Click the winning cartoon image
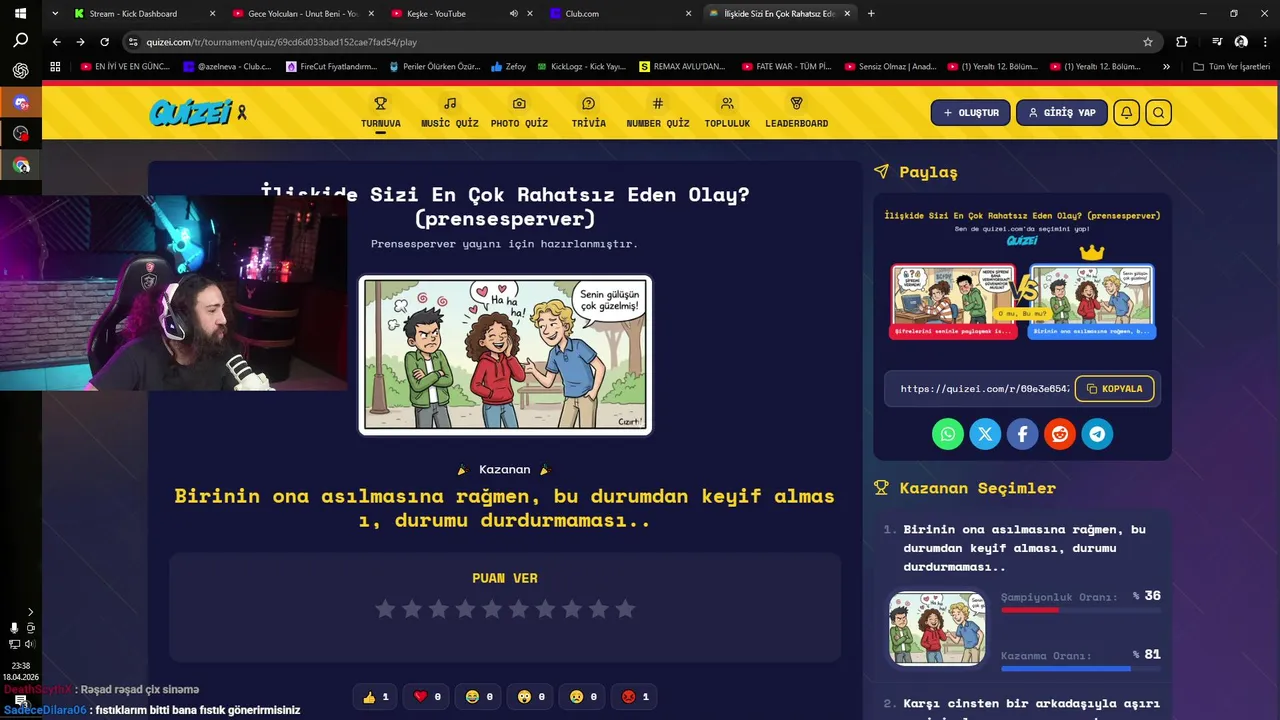Image resolution: width=1280 pixels, height=720 pixels. pos(505,355)
